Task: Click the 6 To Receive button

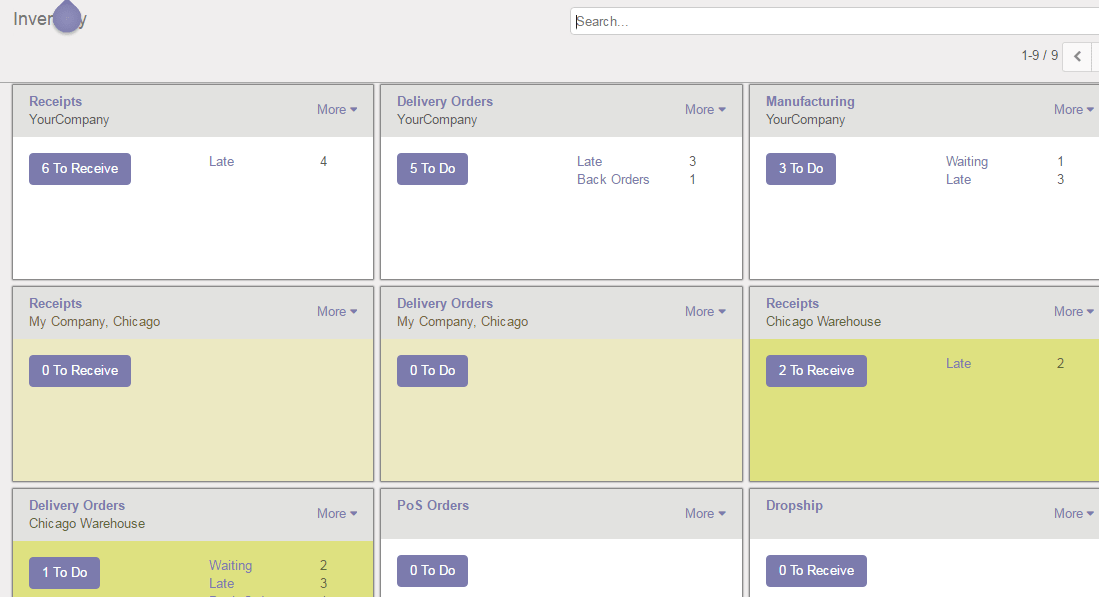Action: click(x=80, y=169)
